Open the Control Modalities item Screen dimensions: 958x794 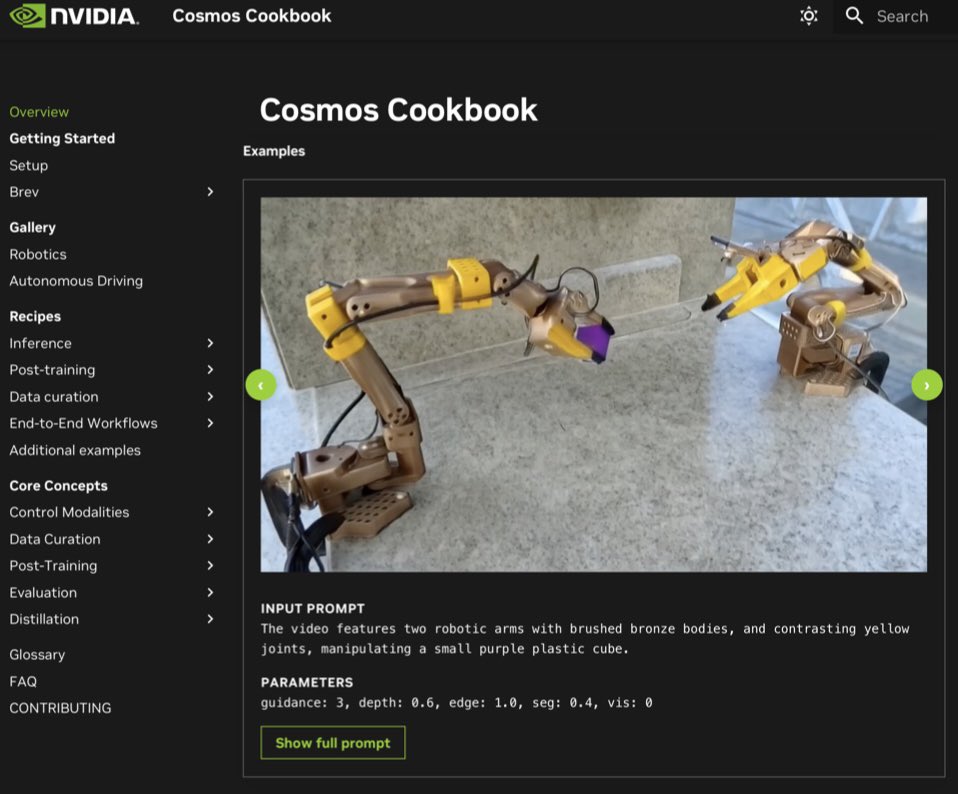[x=70, y=512]
